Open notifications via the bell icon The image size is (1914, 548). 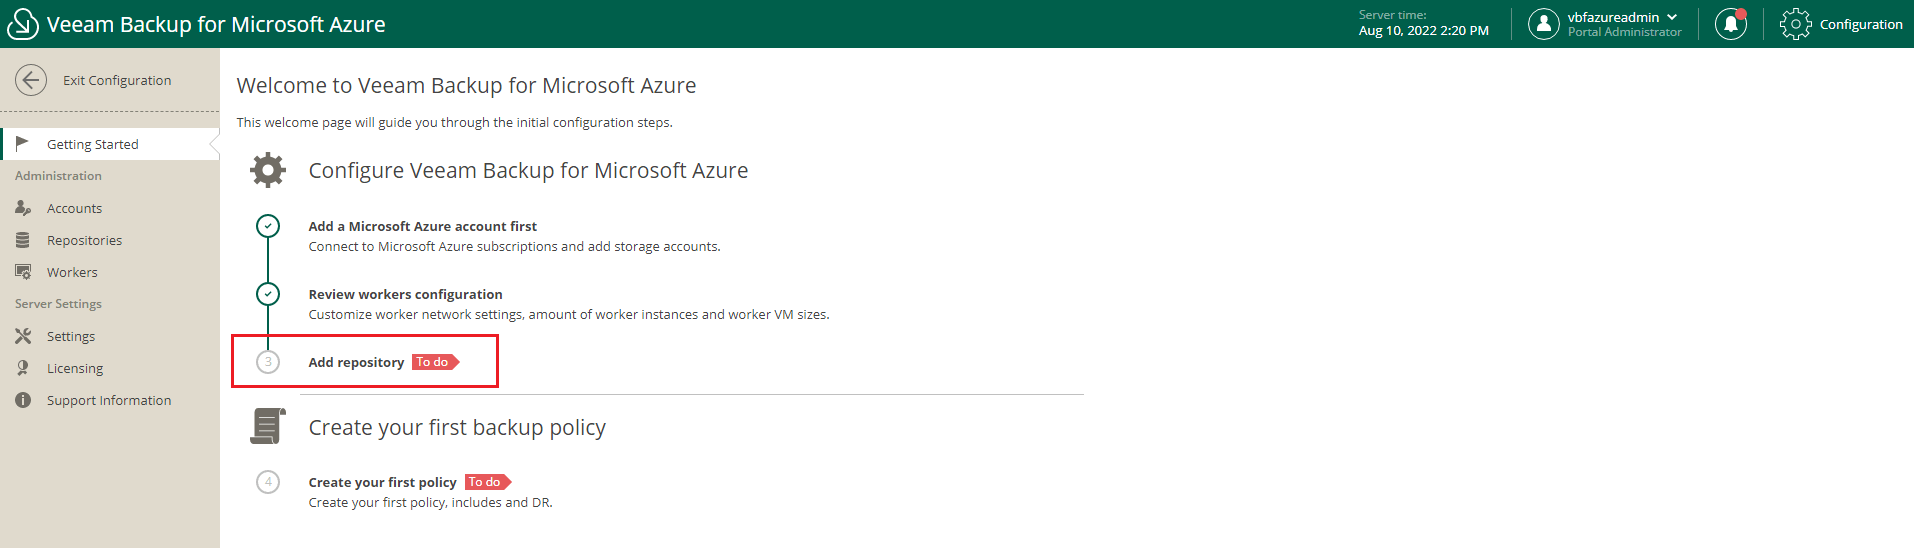click(x=1731, y=24)
